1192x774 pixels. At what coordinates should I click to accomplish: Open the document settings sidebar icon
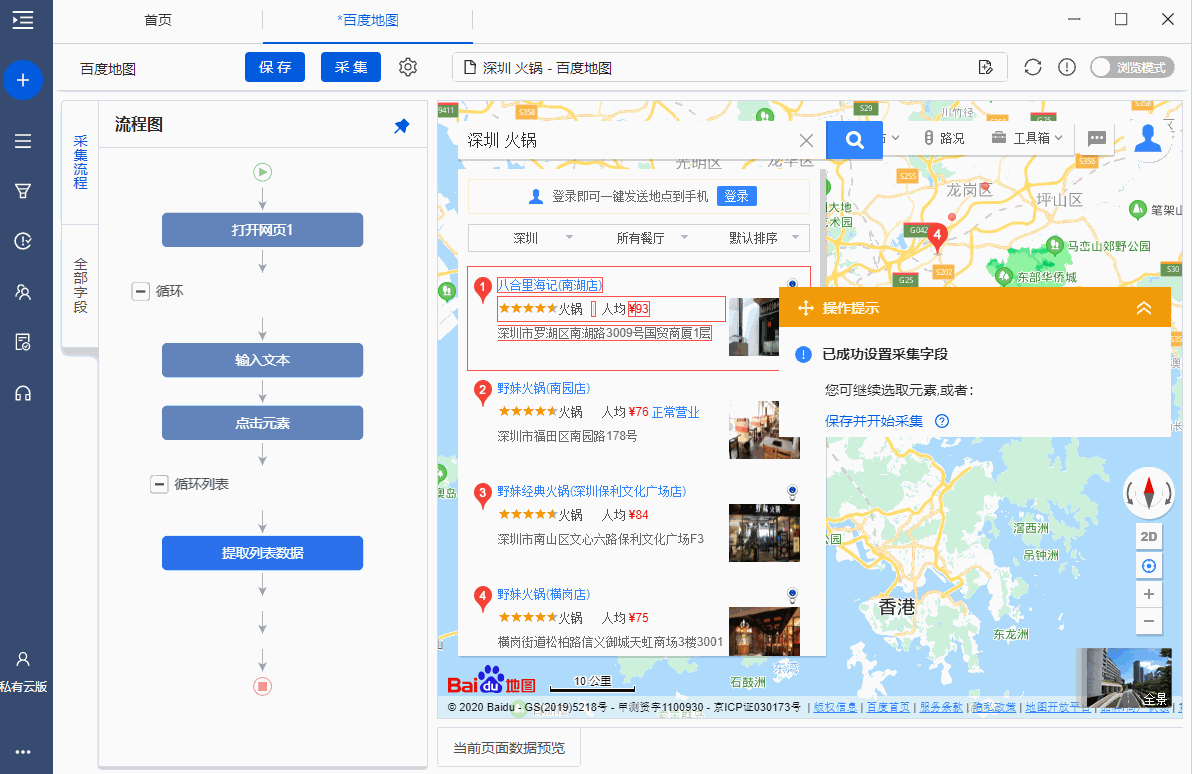(x=23, y=342)
